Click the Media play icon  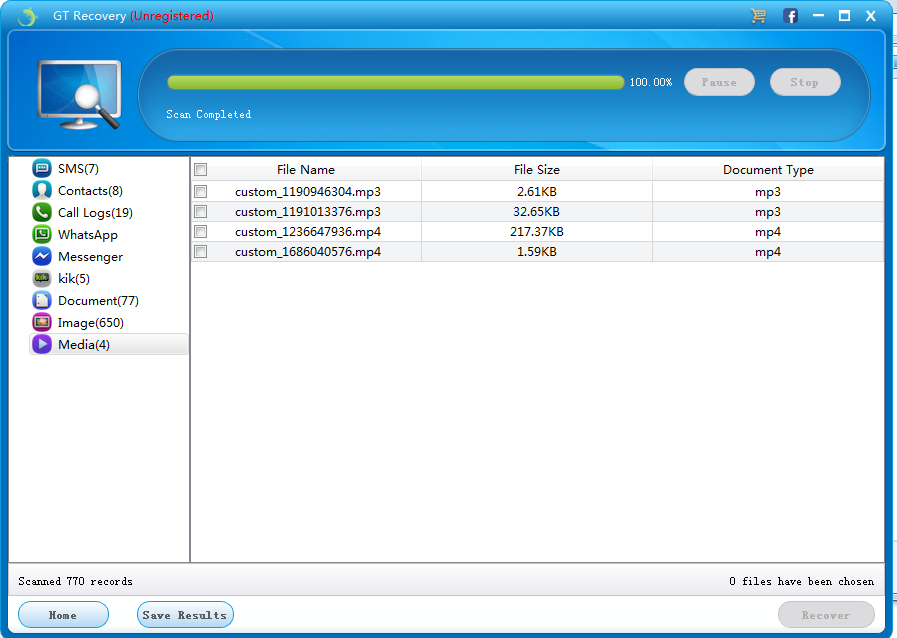(x=42, y=344)
